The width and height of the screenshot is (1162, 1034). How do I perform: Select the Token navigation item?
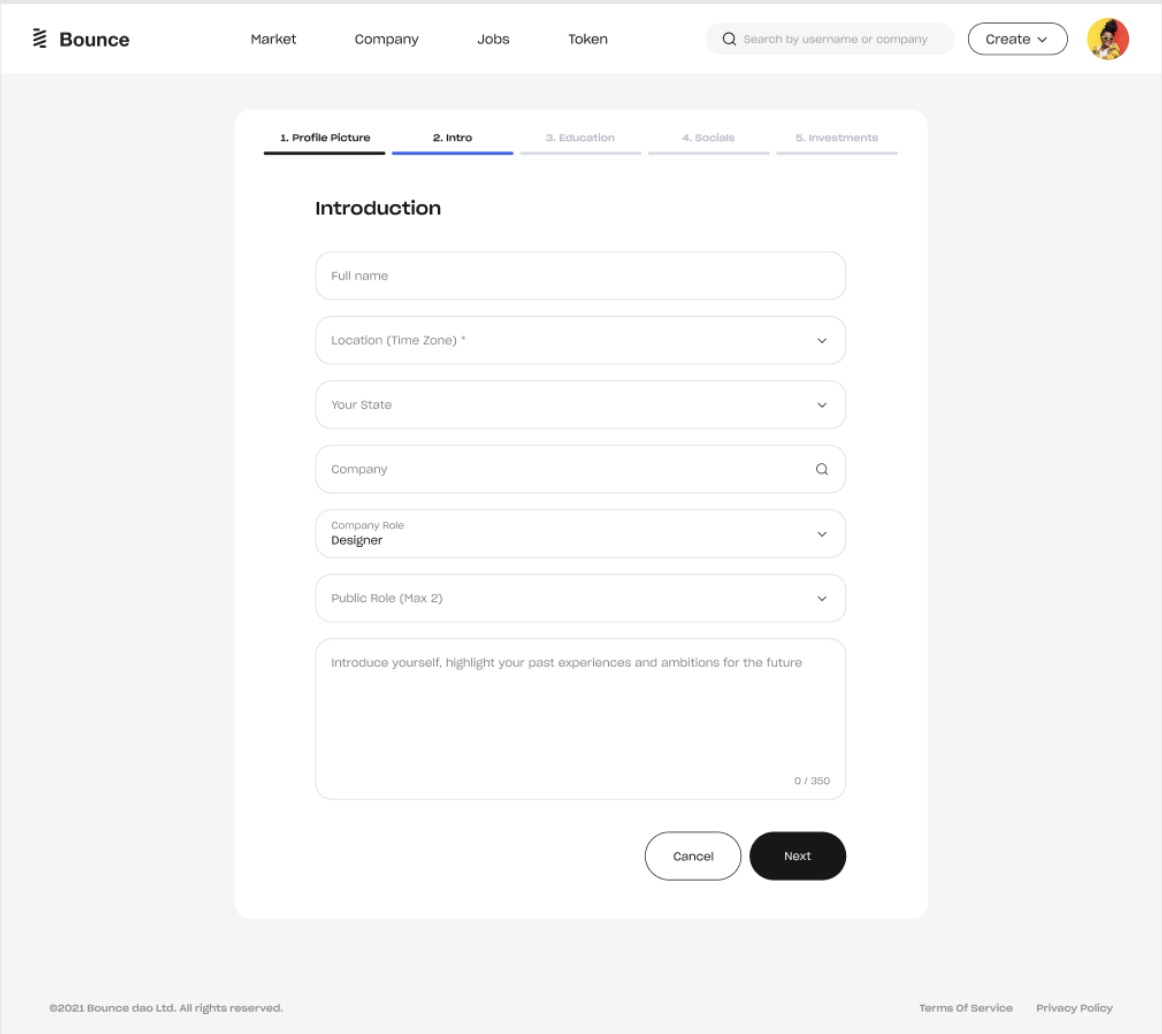tap(588, 39)
